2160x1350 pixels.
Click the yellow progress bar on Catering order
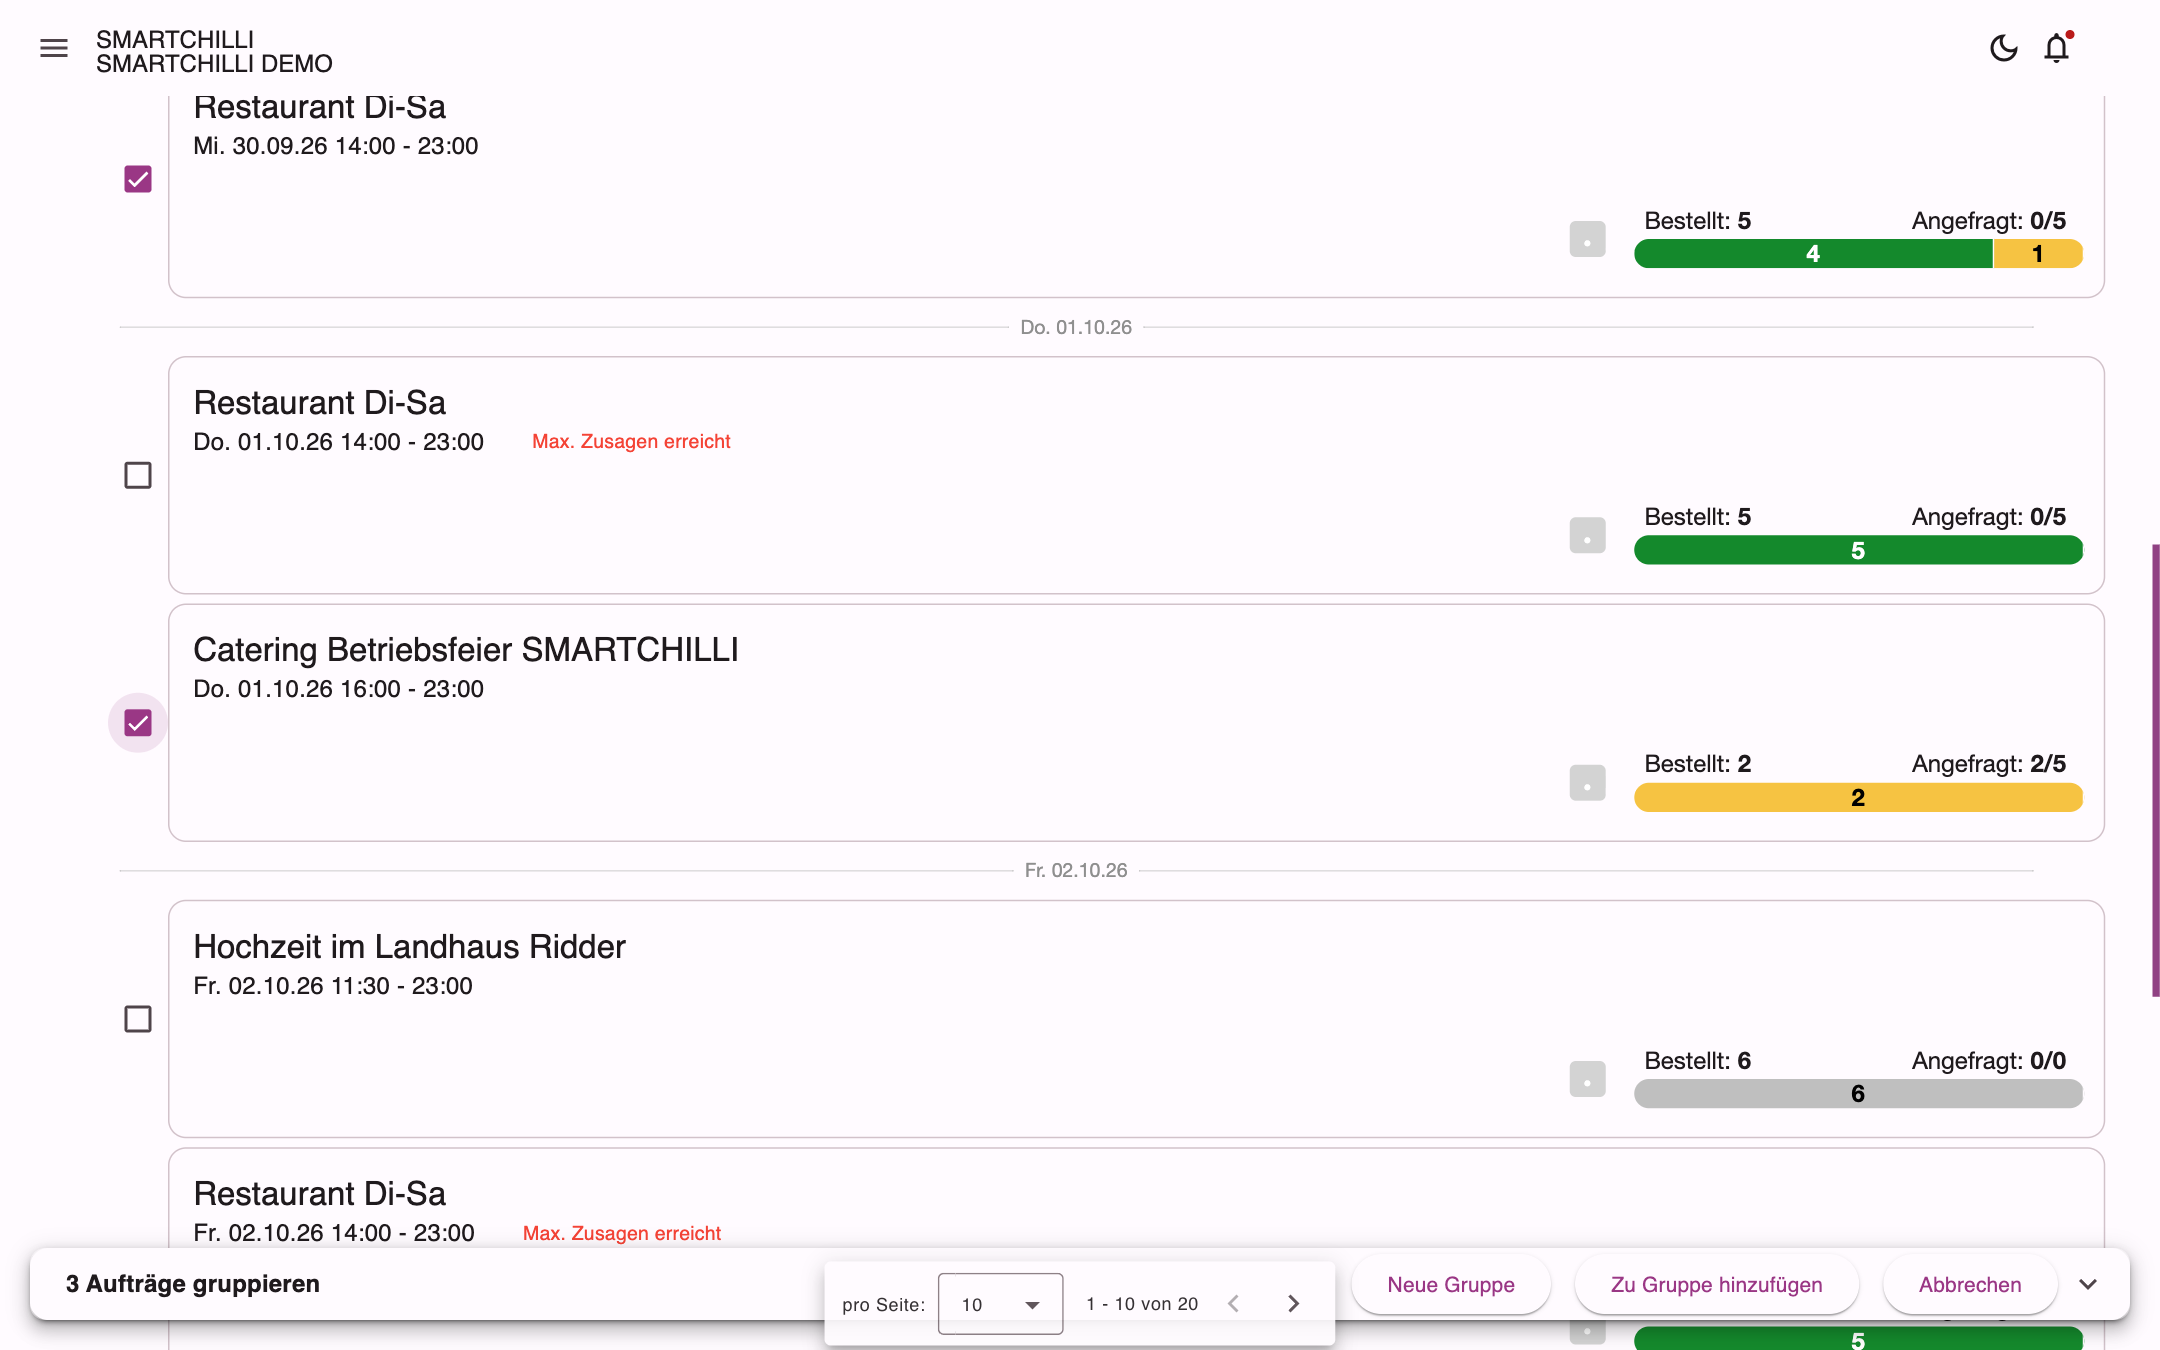pos(1858,797)
